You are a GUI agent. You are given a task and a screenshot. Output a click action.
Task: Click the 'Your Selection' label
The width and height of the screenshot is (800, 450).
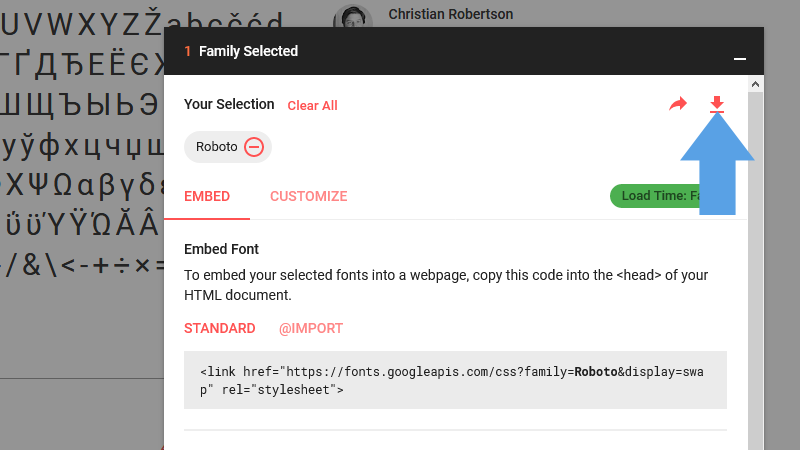pos(229,104)
